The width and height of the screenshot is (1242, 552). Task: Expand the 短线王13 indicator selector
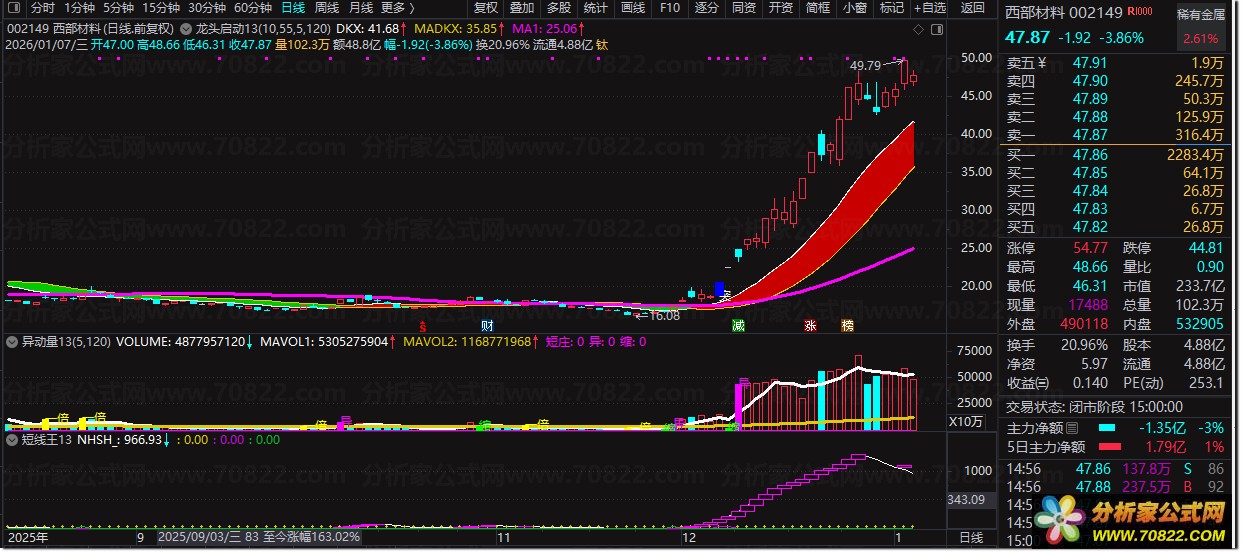(12, 439)
